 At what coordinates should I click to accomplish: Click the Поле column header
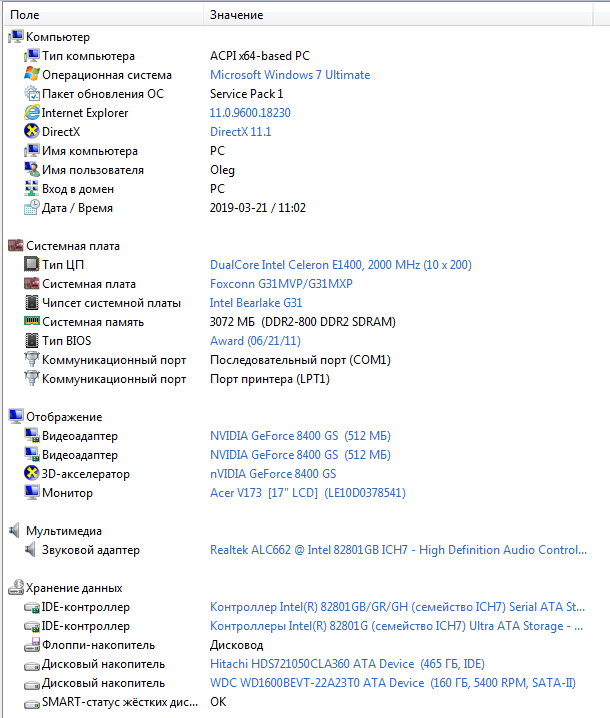103,15
